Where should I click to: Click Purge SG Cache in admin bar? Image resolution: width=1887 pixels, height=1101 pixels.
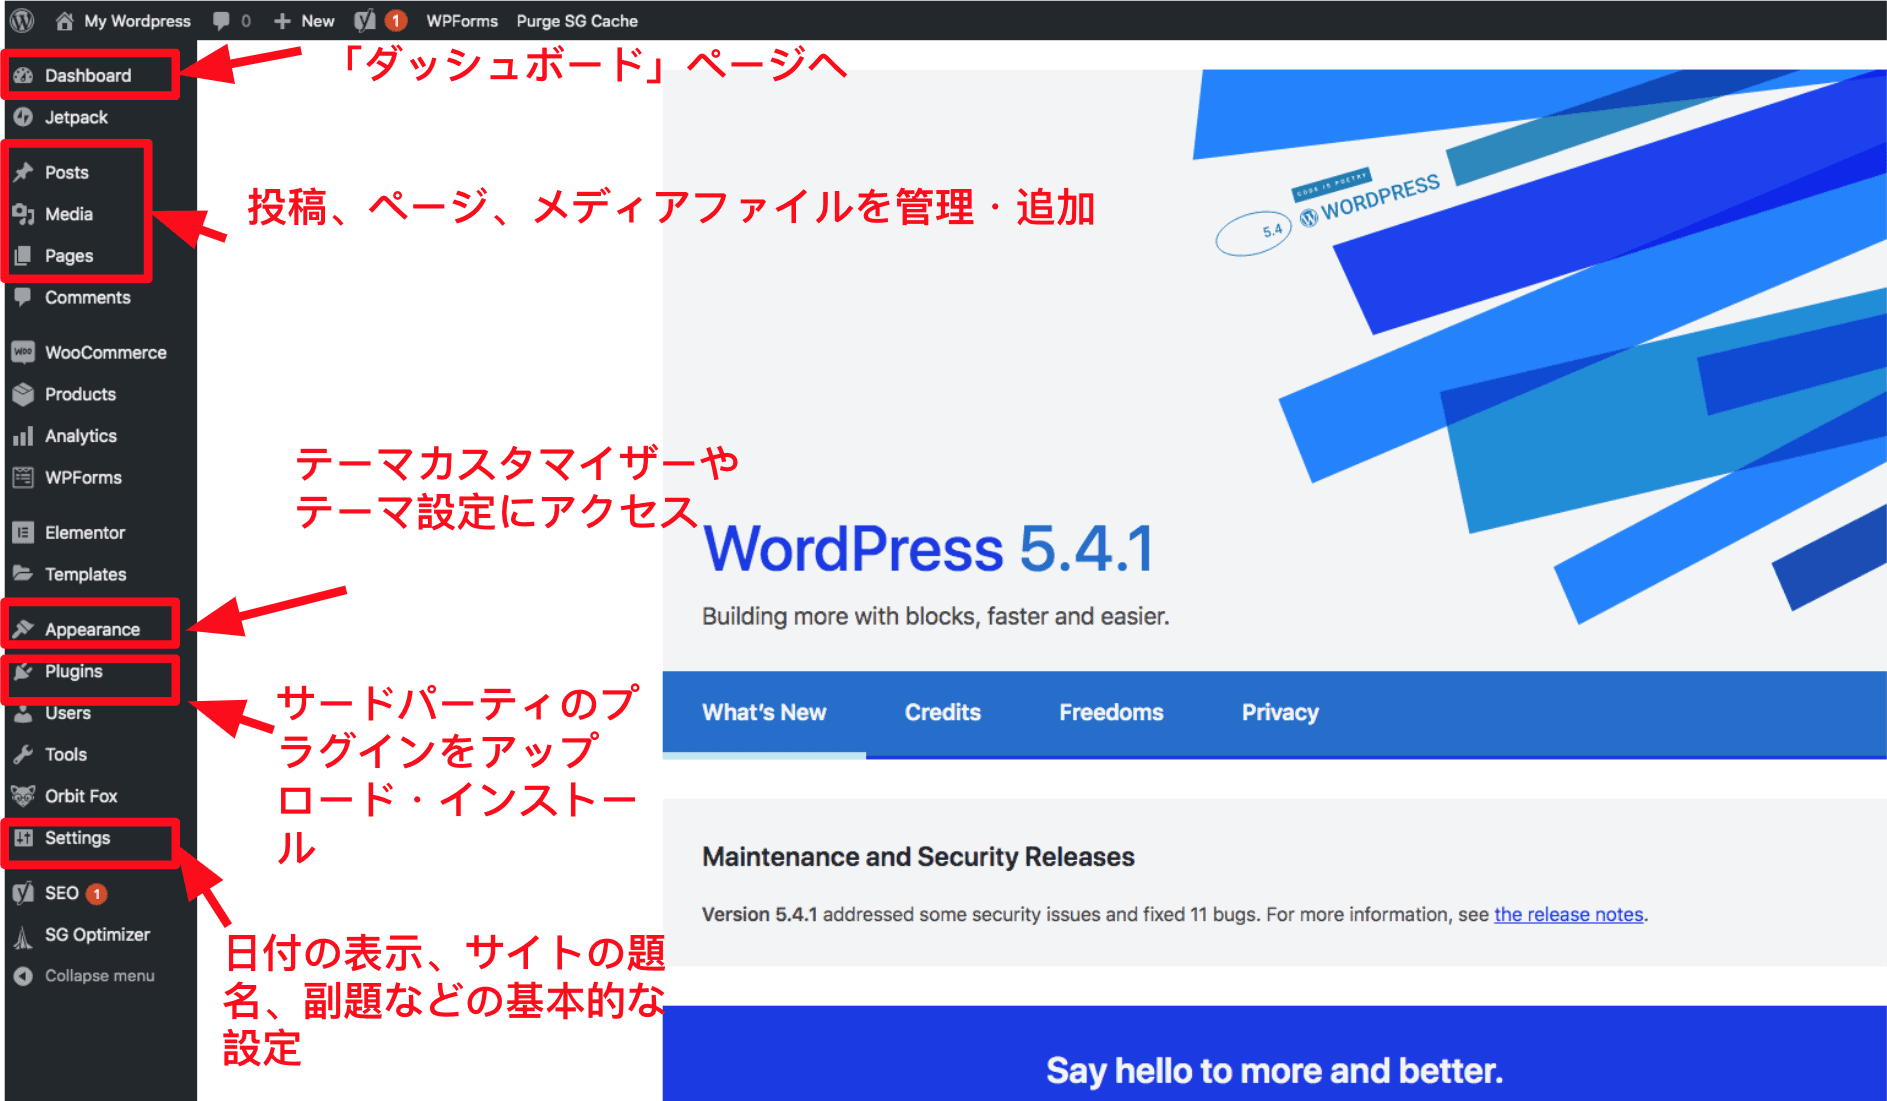point(577,21)
